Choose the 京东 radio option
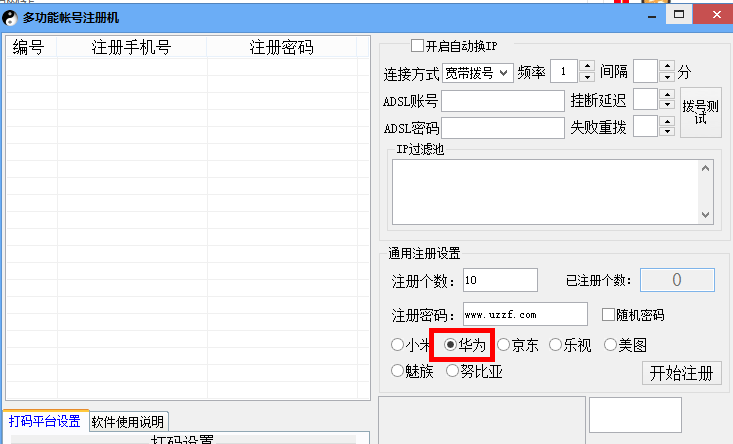The width and height of the screenshot is (733, 444). coord(503,345)
